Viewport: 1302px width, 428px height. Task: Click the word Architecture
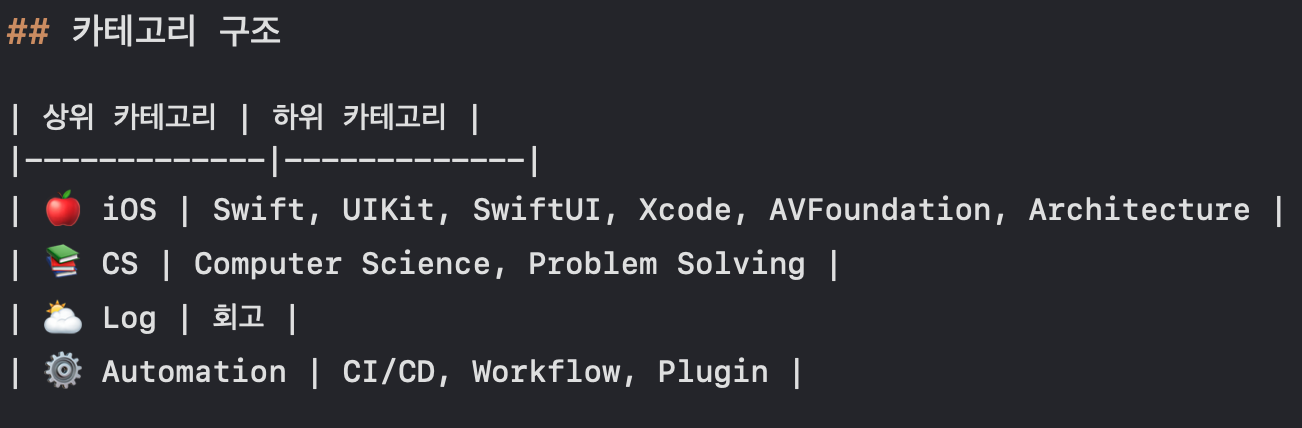coord(1139,211)
